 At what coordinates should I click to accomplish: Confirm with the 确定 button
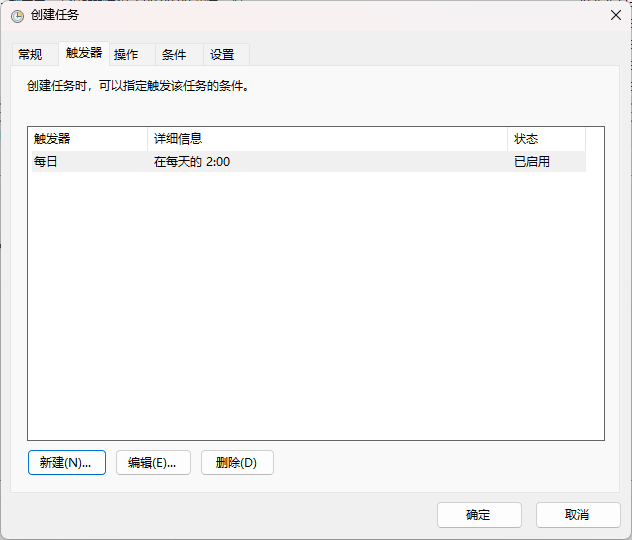click(479, 515)
